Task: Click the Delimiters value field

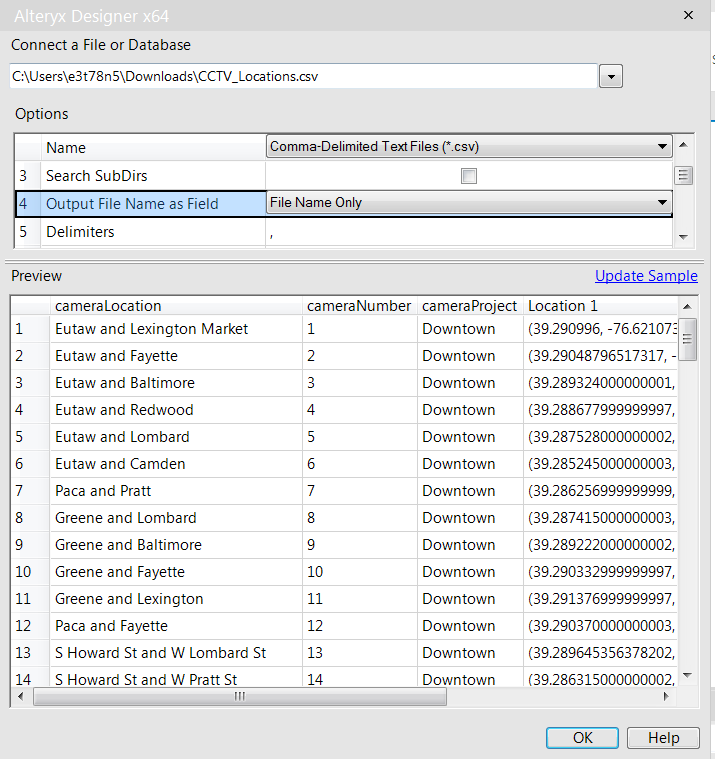Action: (468, 232)
